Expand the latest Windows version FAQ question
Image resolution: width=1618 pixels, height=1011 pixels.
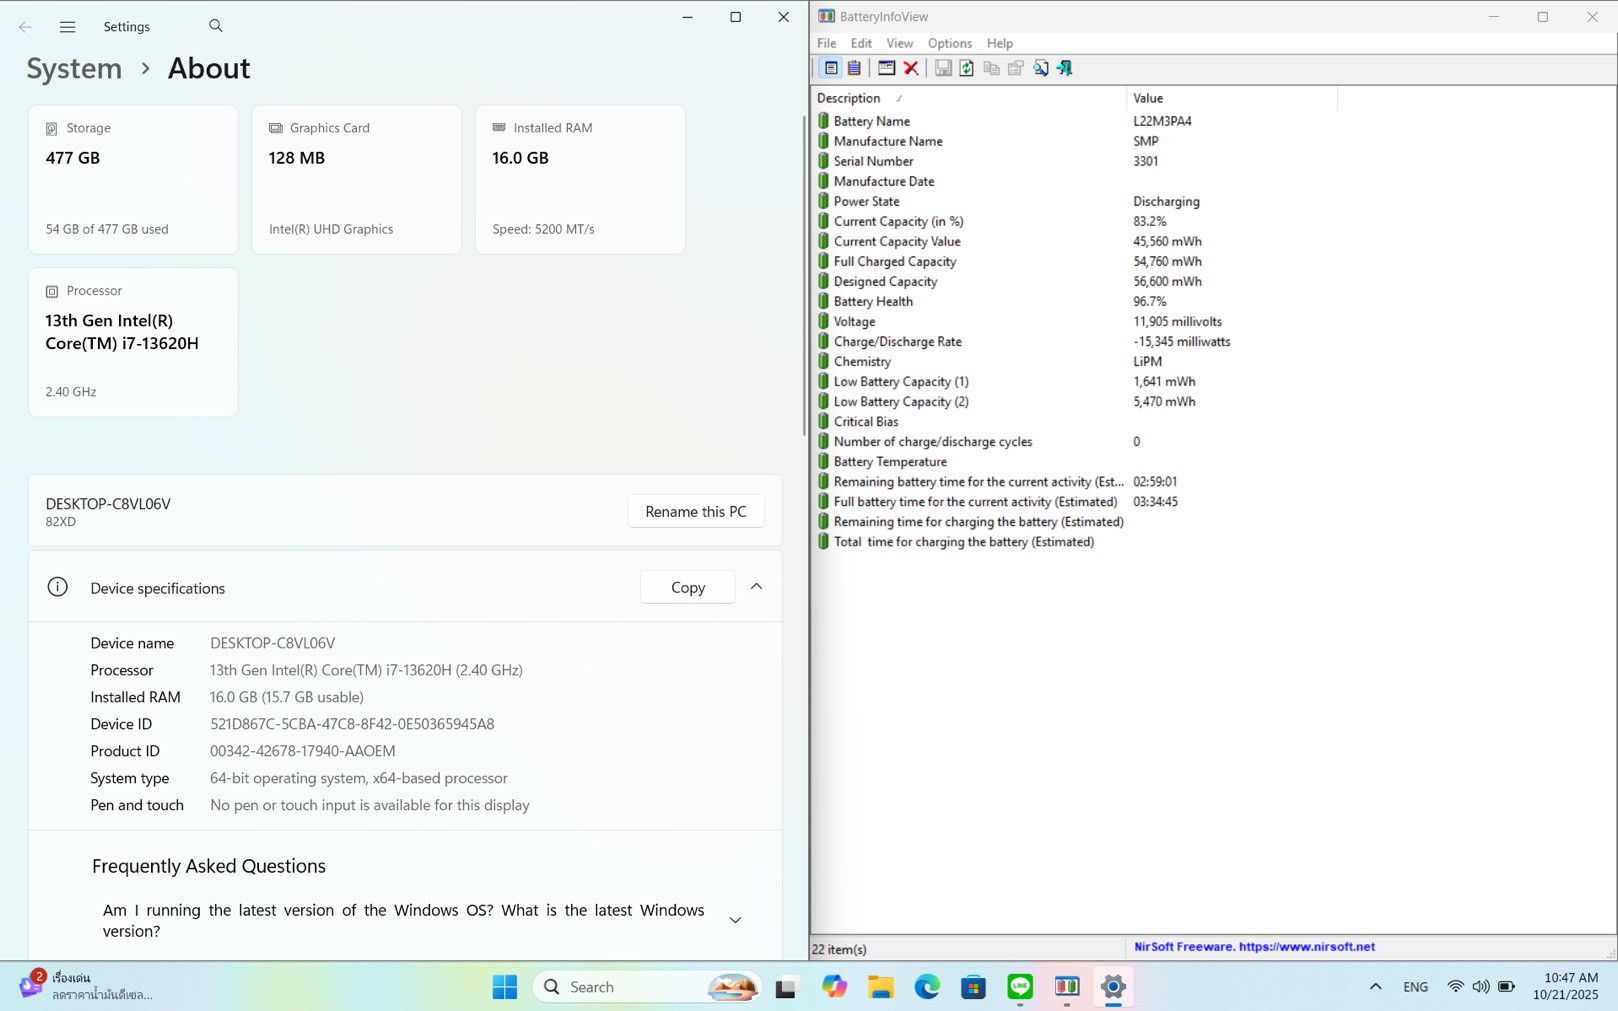click(735, 920)
